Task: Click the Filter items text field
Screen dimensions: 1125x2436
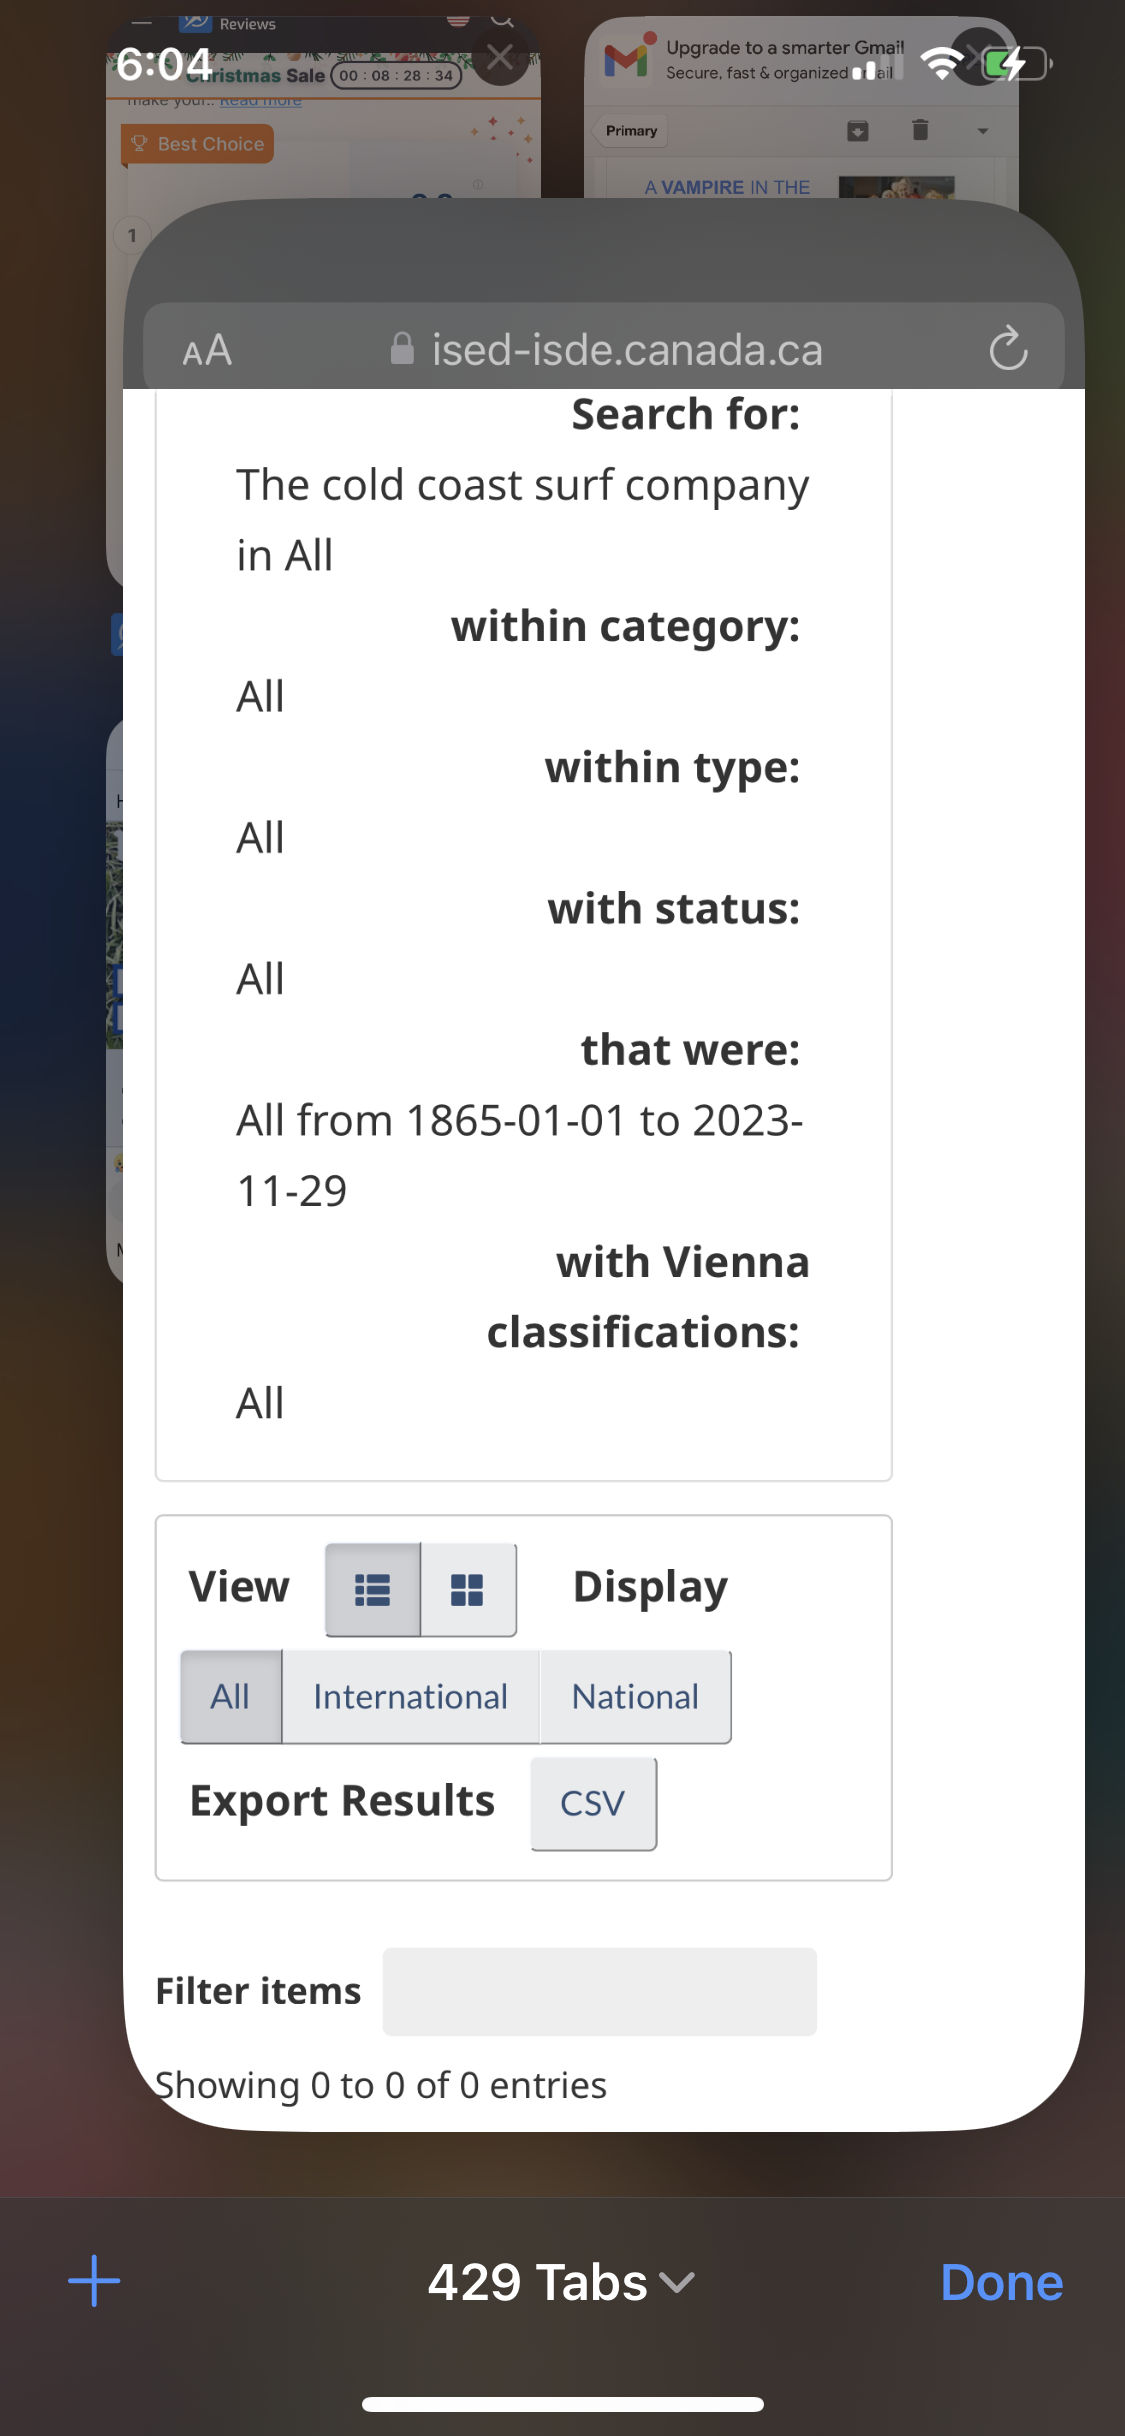Action: [x=599, y=1991]
